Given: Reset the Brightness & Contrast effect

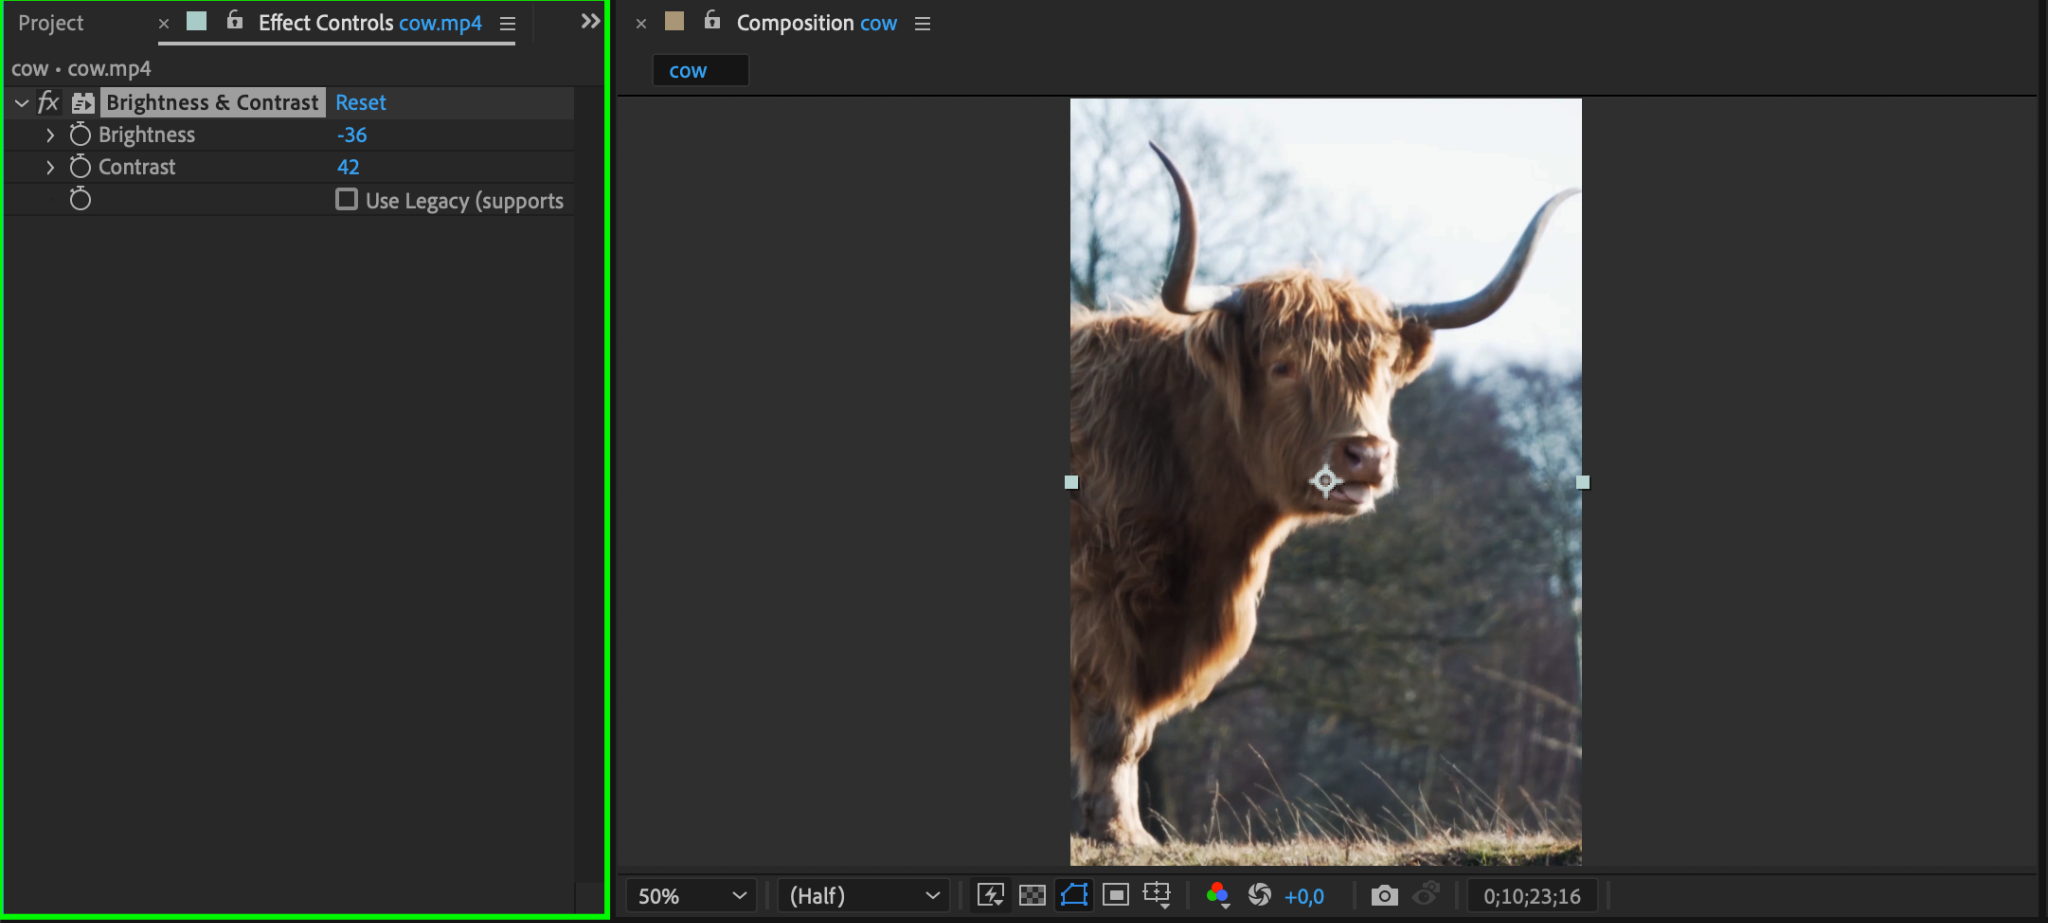Looking at the screenshot, I should [360, 102].
